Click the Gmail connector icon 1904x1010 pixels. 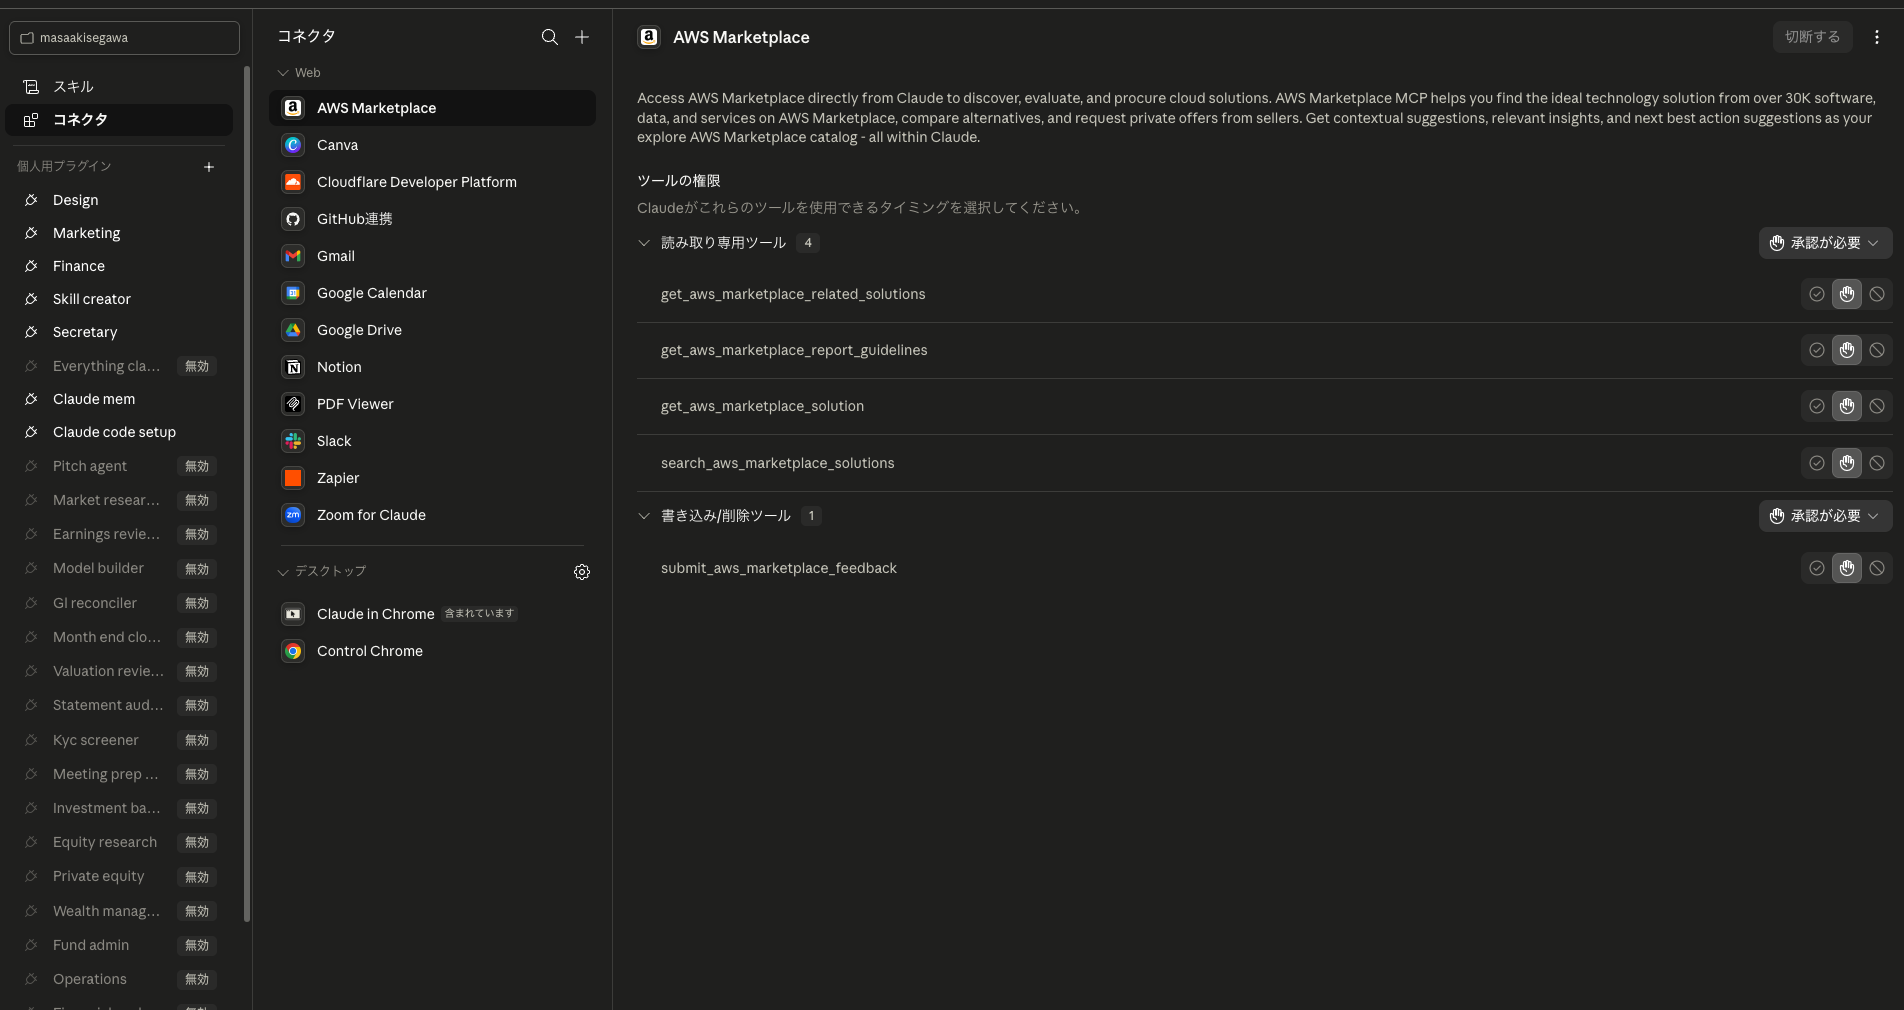coord(293,256)
